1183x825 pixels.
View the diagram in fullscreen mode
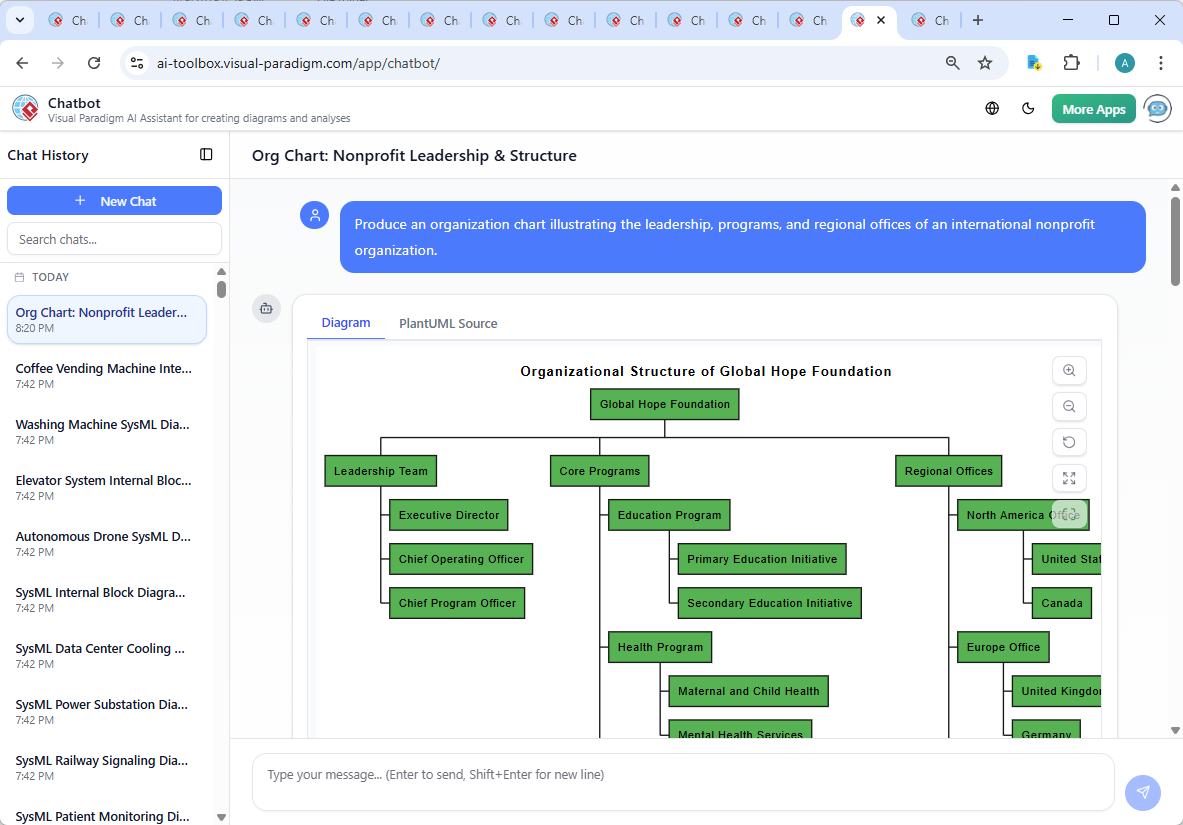pyautogui.click(x=1069, y=478)
